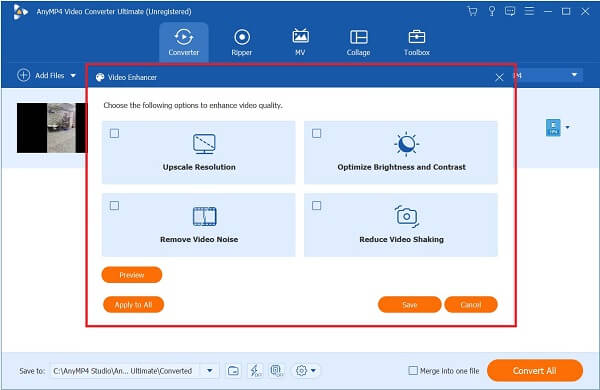
Task: Click the Upscale Resolution label
Action: click(x=199, y=167)
